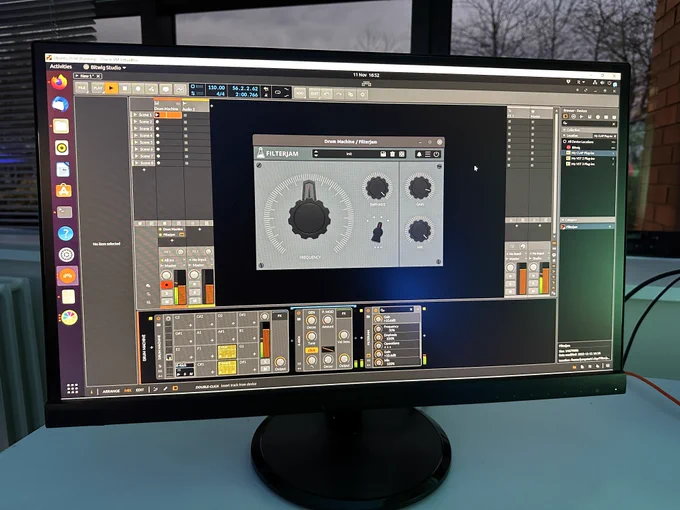Click the Filterjam bell icon

tap(419, 154)
